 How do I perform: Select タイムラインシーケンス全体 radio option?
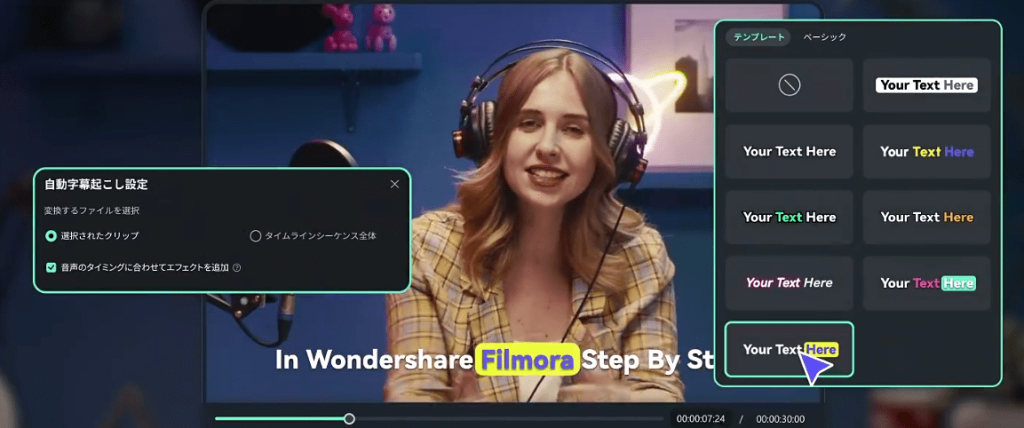pos(255,236)
